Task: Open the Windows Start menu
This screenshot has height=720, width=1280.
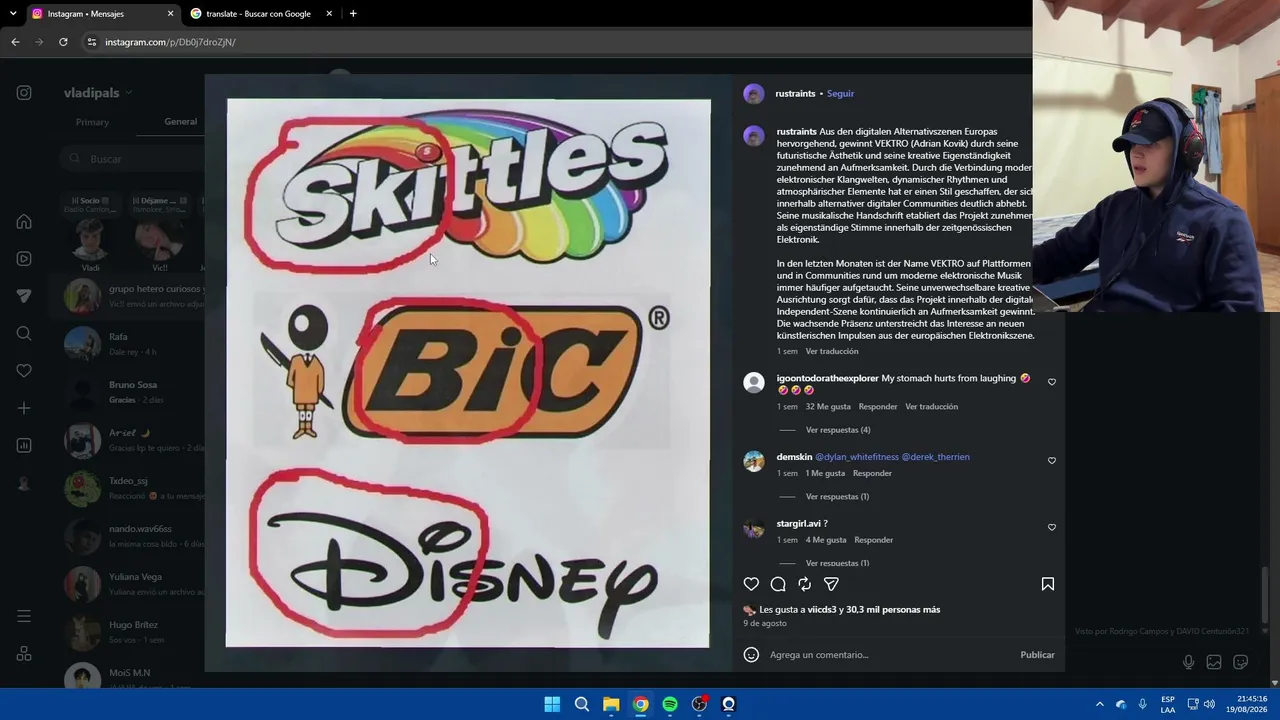Action: click(x=552, y=704)
